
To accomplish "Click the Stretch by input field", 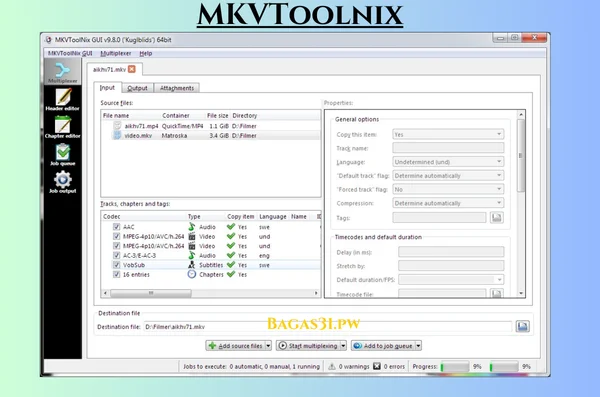I will tap(451, 266).
